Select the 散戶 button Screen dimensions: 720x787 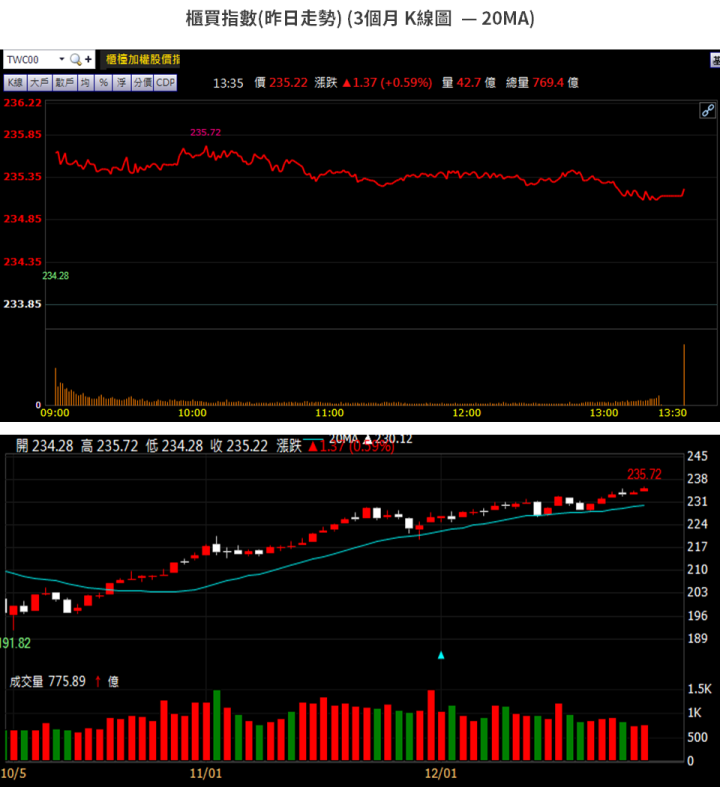(x=65, y=83)
